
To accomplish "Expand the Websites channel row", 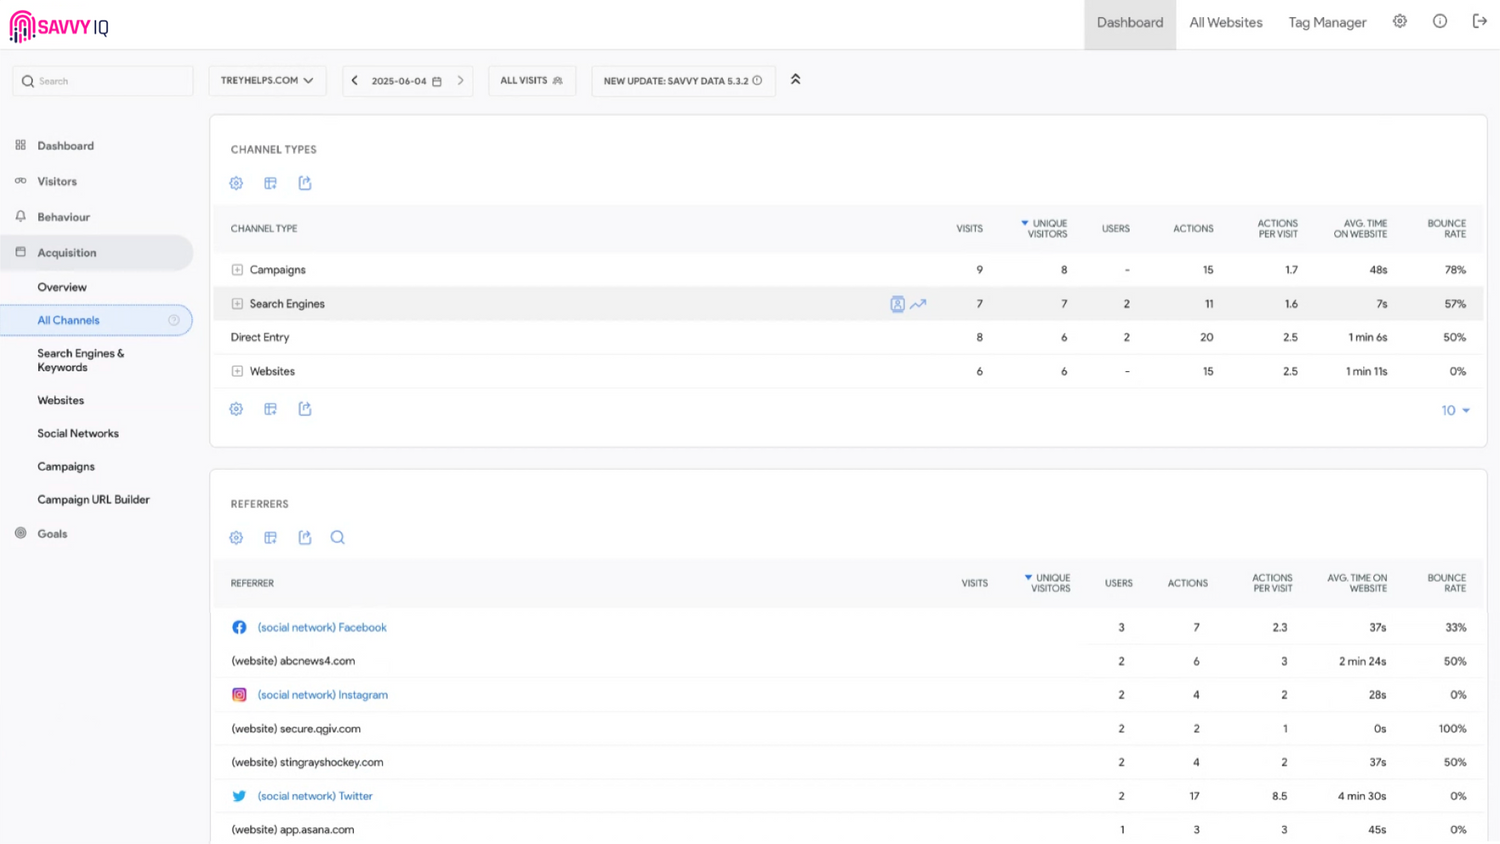I will [237, 371].
